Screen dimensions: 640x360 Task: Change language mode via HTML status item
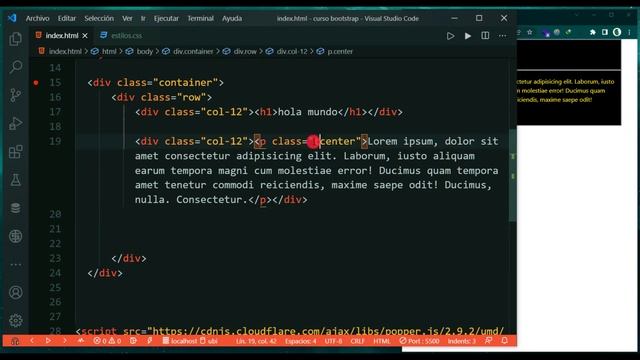[382, 341]
